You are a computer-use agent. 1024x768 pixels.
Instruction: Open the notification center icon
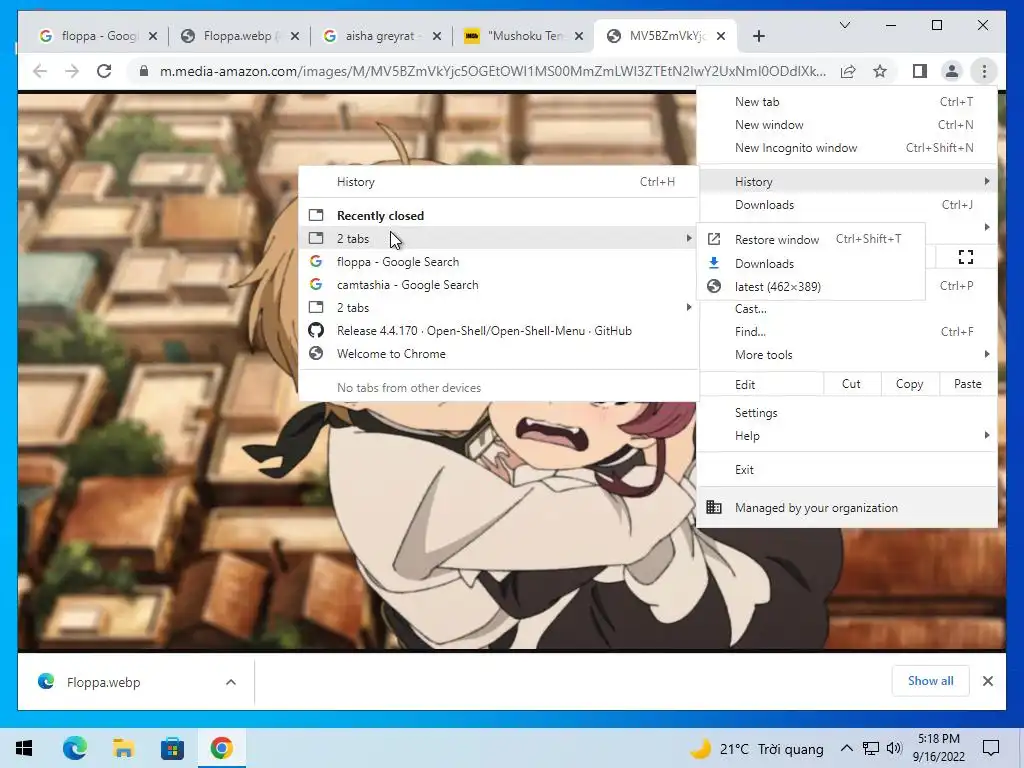(991, 748)
